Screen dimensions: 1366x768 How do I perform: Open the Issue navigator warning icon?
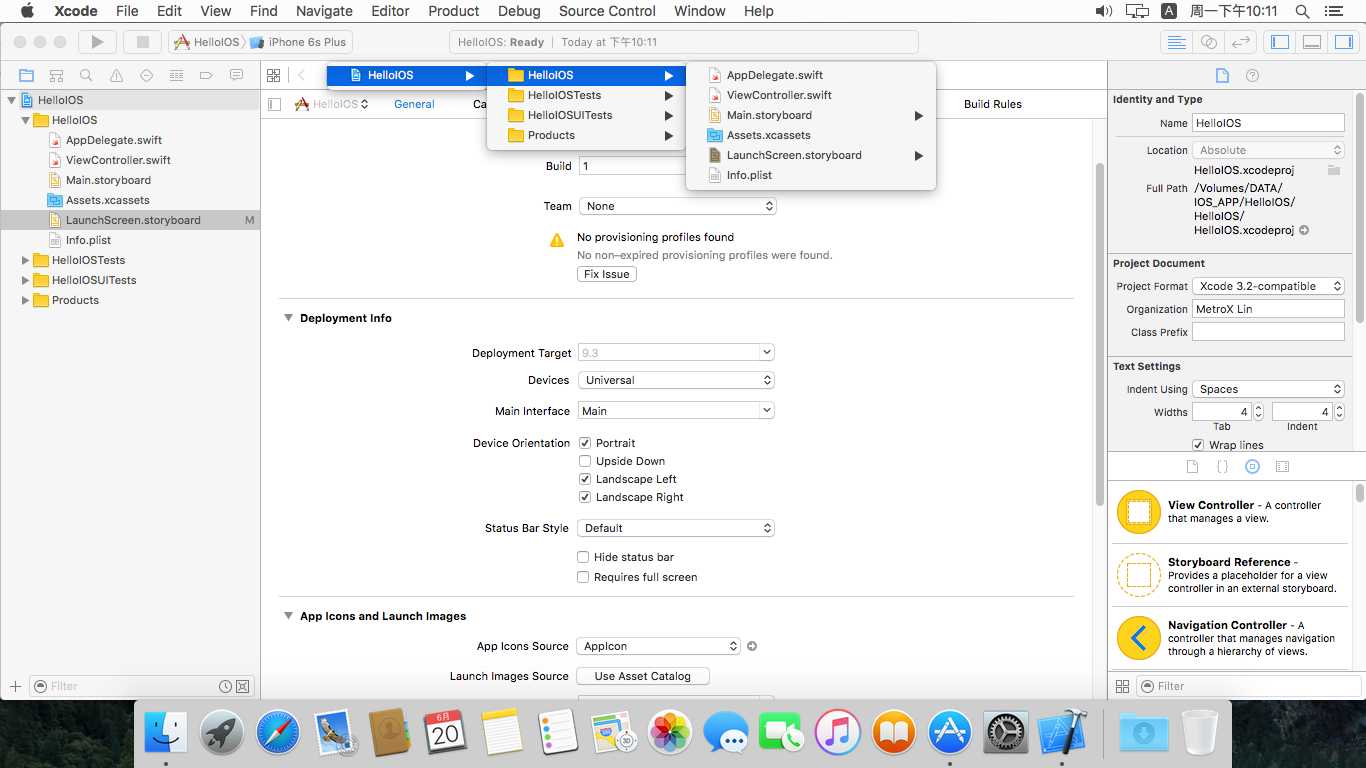116,75
